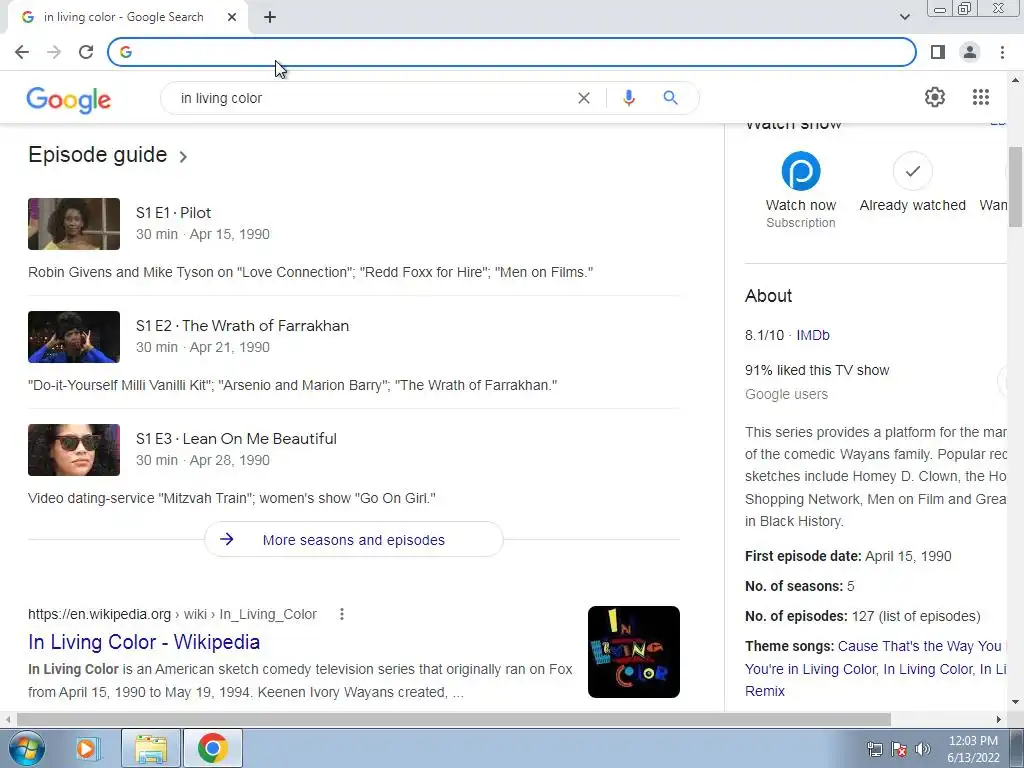The width and height of the screenshot is (1024, 768).
Task: Click the wikipedia.org URL breadcrumb
Action: 172,614
